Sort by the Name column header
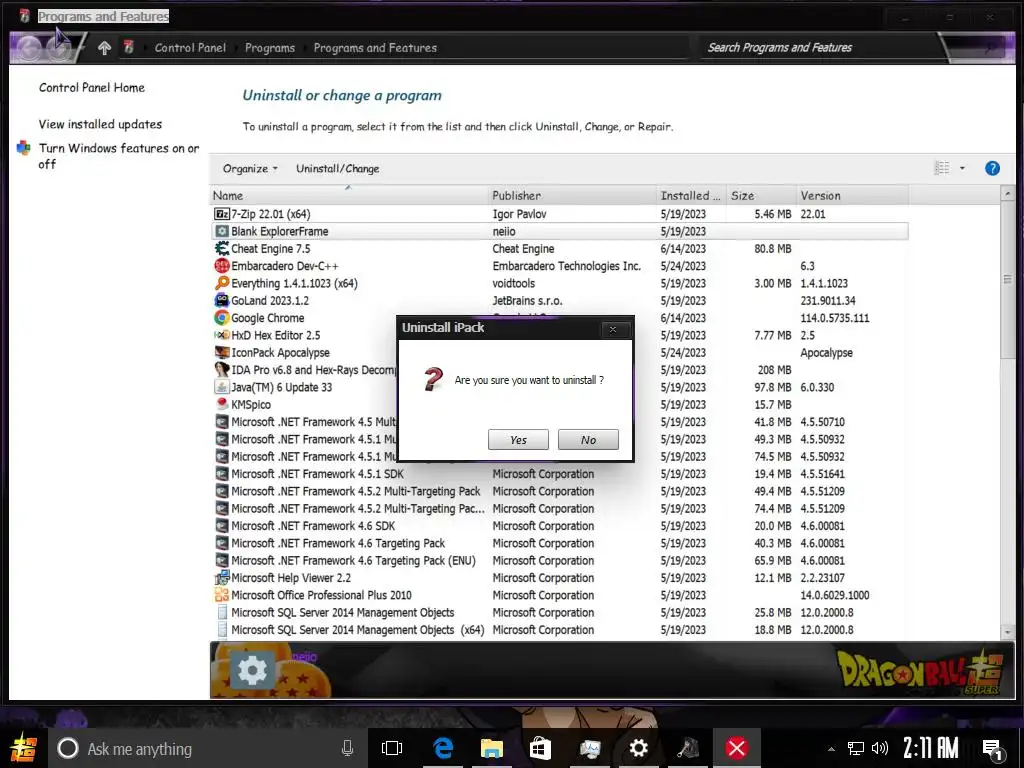This screenshot has width=1024, height=768. click(x=349, y=195)
